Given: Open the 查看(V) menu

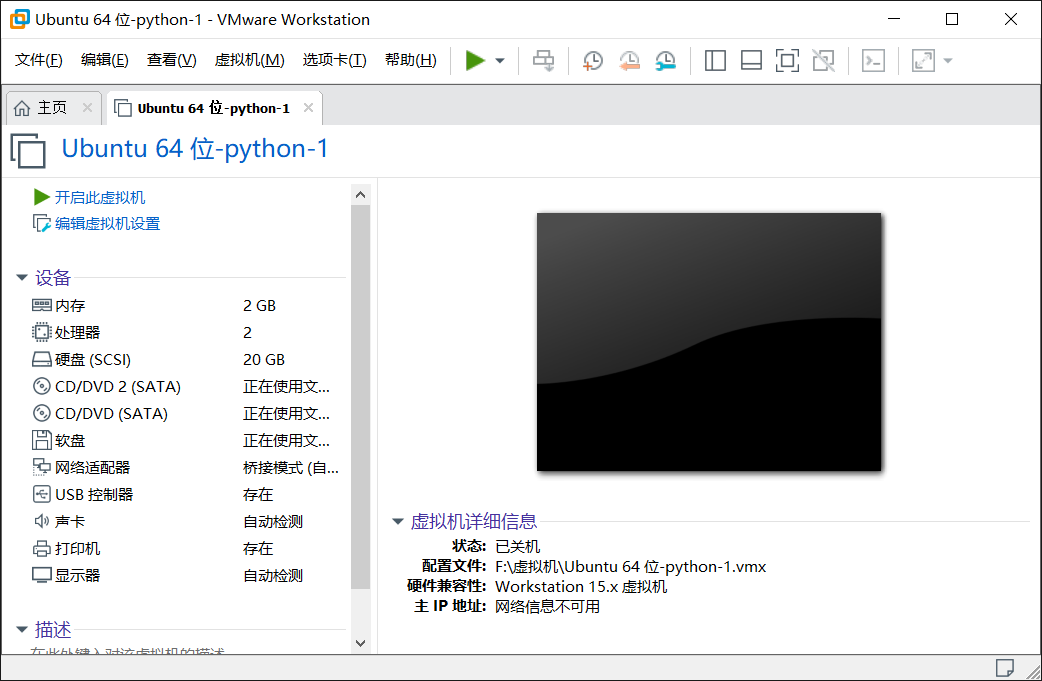Looking at the screenshot, I should tap(171, 60).
